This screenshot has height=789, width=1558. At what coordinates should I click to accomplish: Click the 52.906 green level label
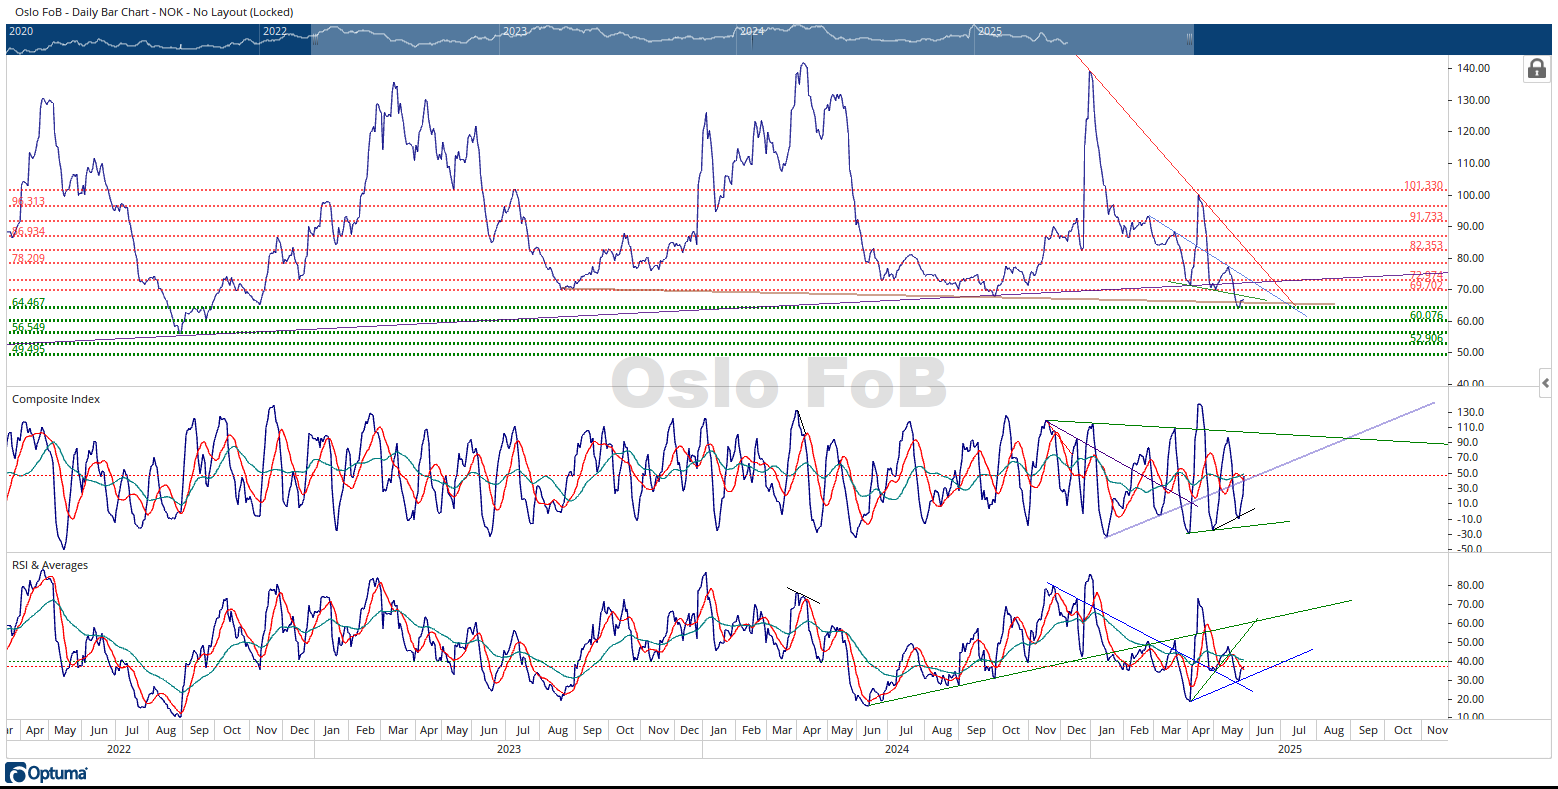pyautogui.click(x=1426, y=339)
